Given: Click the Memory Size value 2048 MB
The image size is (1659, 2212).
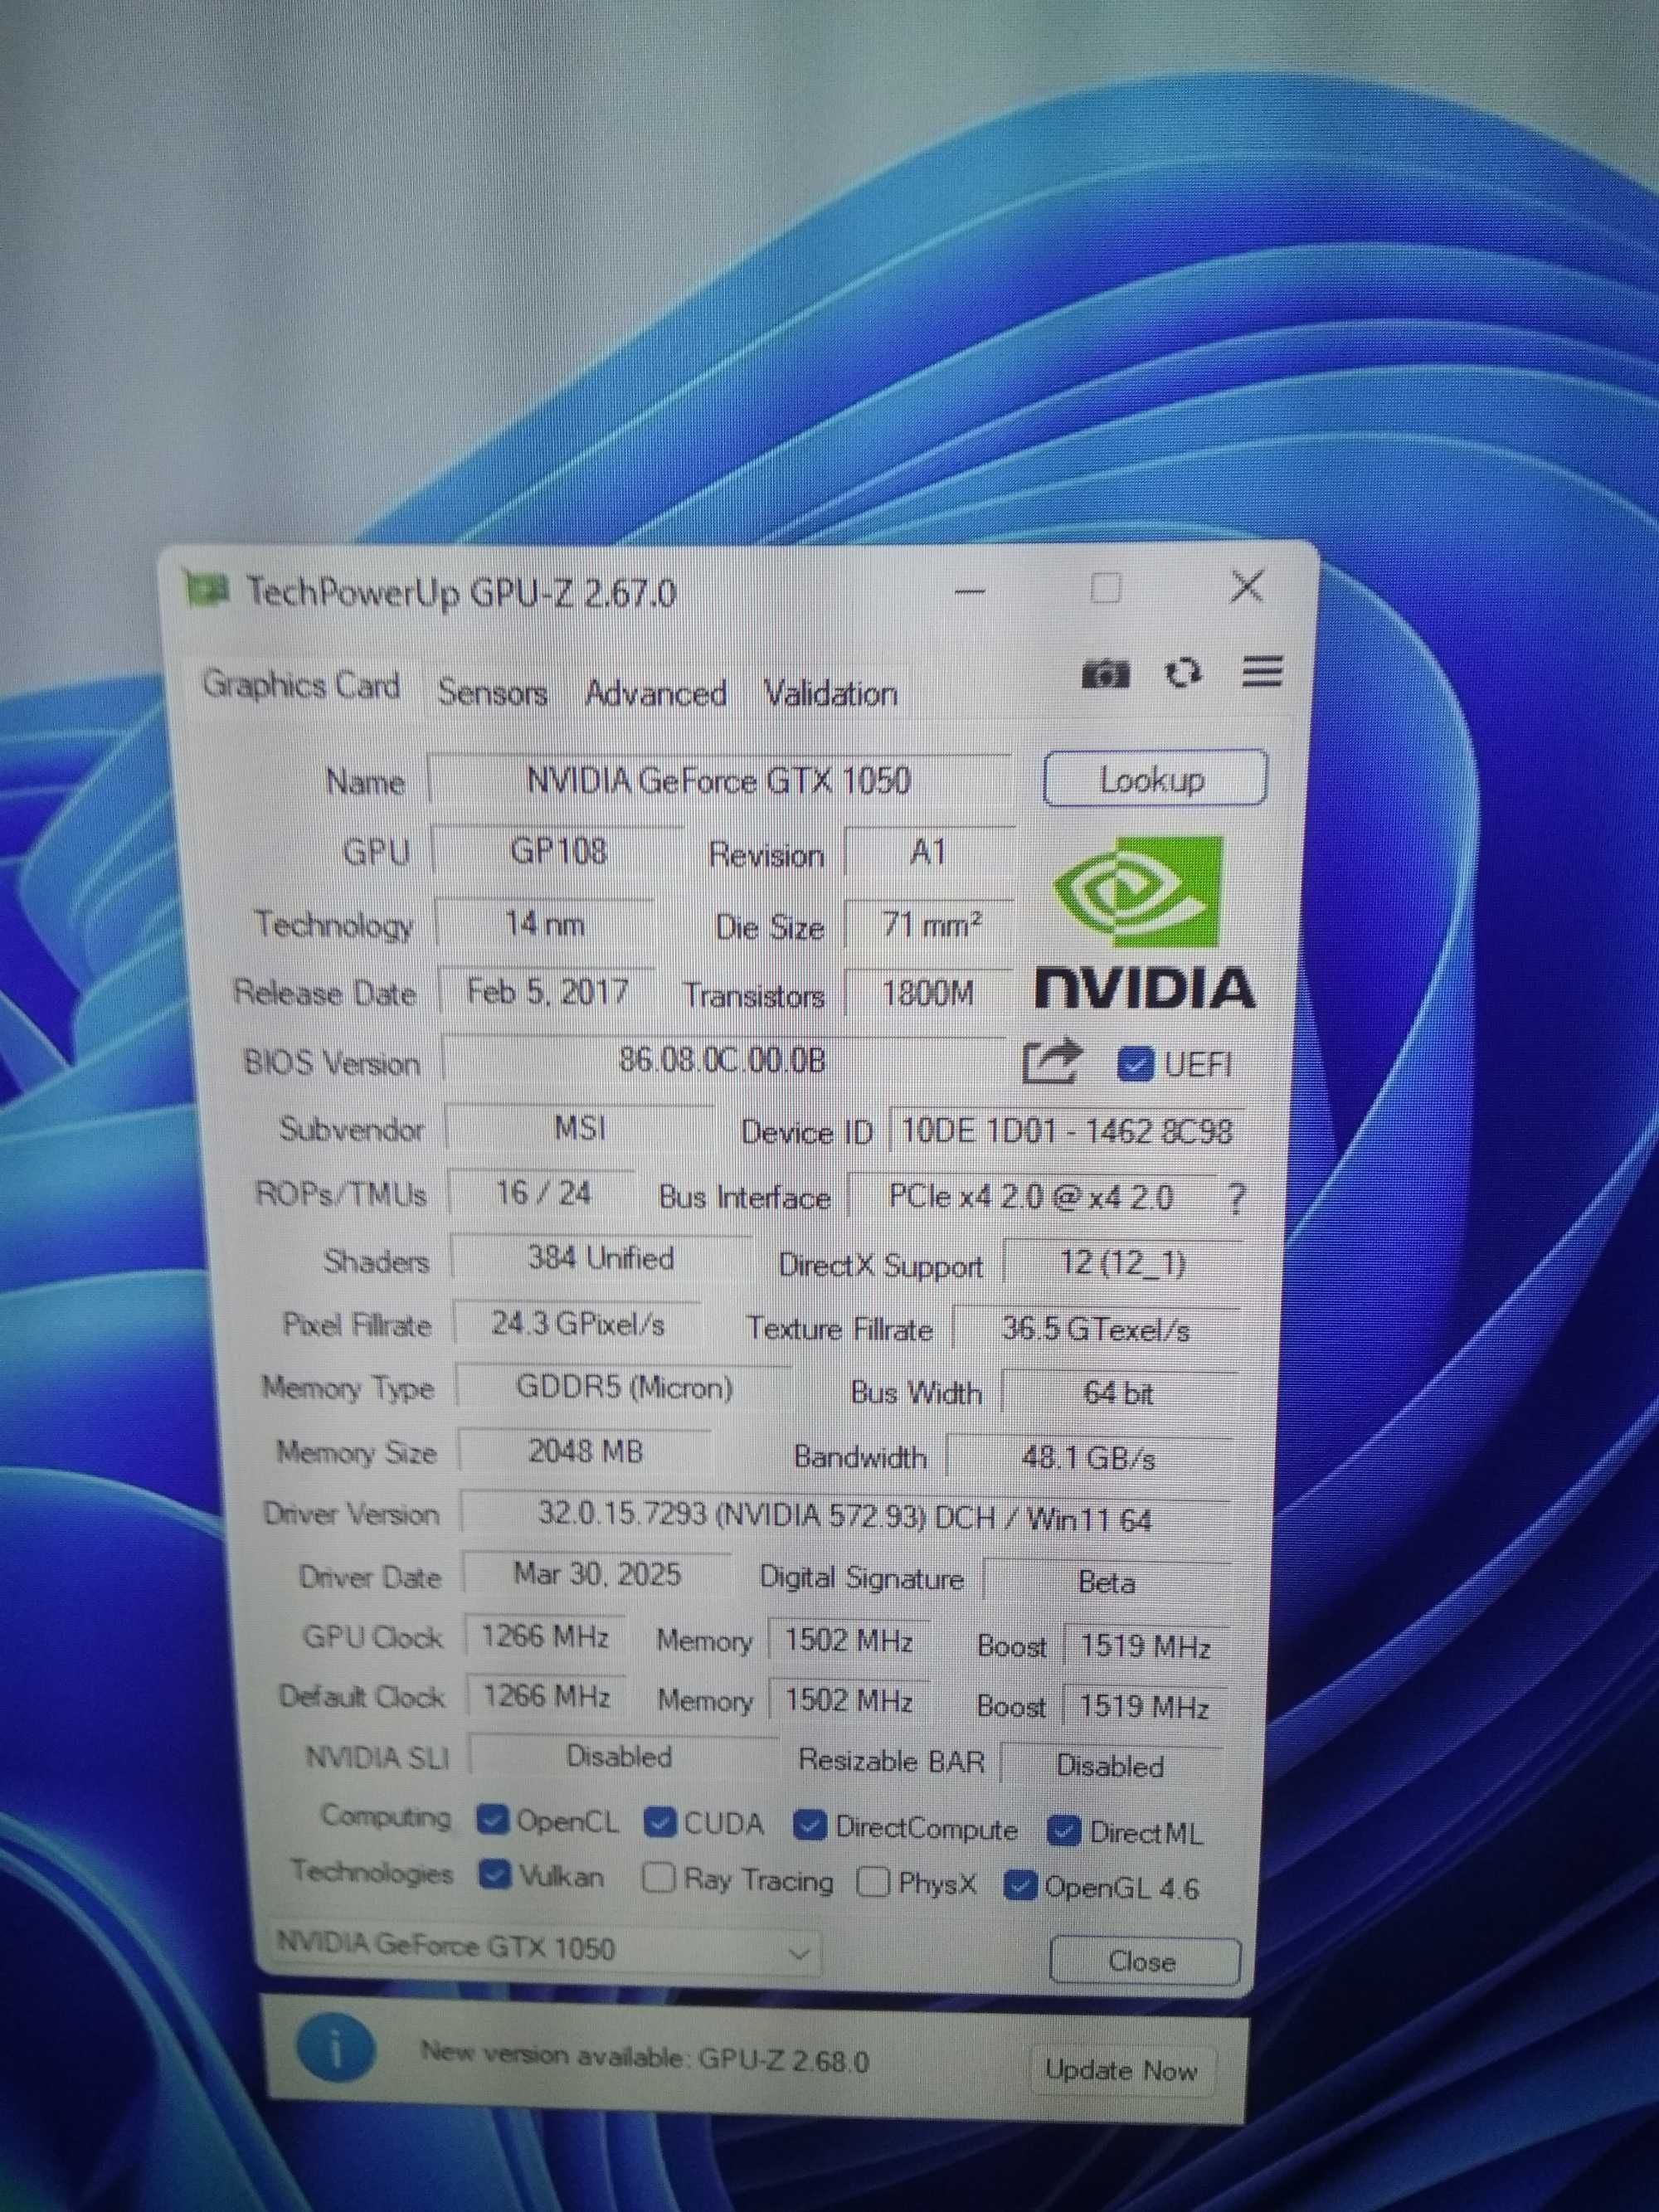Looking at the screenshot, I should tap(585, 1451).
